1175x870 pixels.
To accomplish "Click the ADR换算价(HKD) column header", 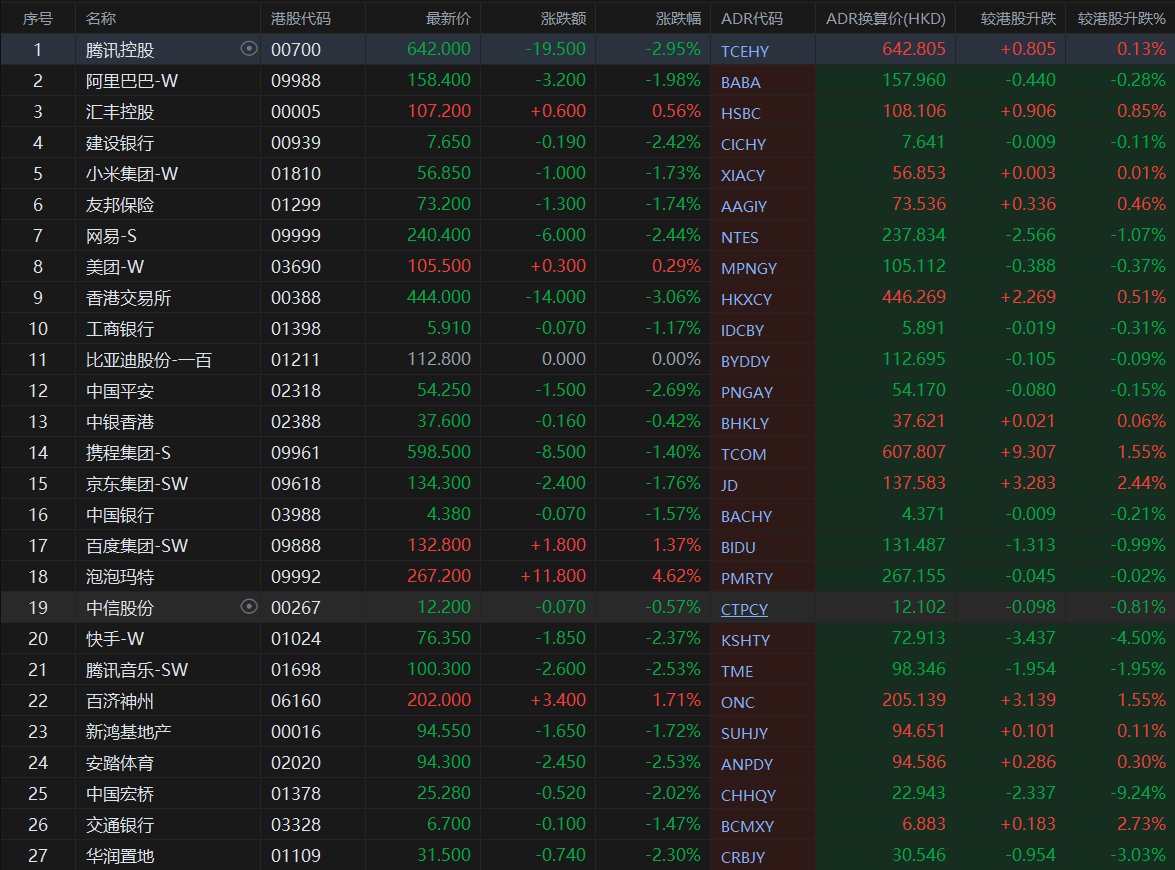I will click(x=885, y=19).
